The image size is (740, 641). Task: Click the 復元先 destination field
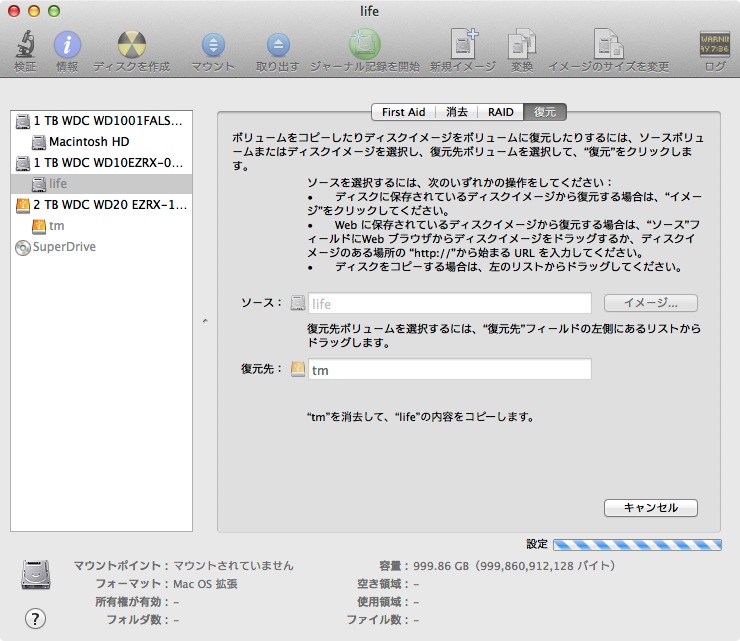(x=449, y=370)
